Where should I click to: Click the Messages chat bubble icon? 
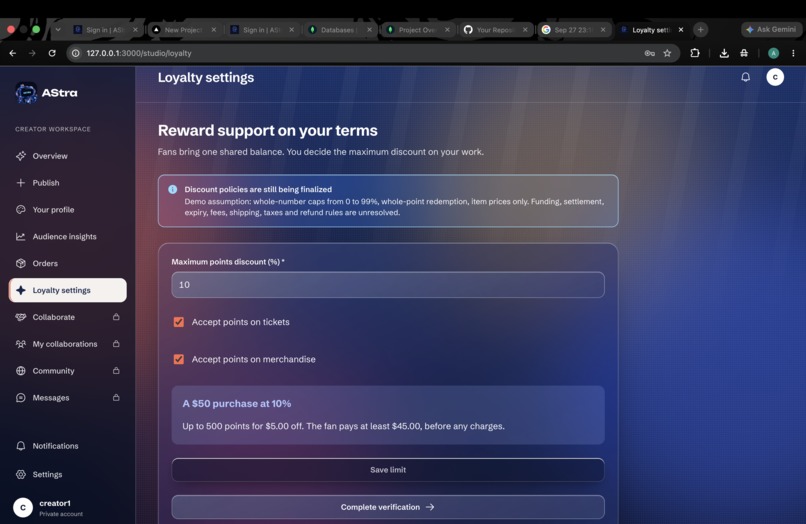point(21,397)
